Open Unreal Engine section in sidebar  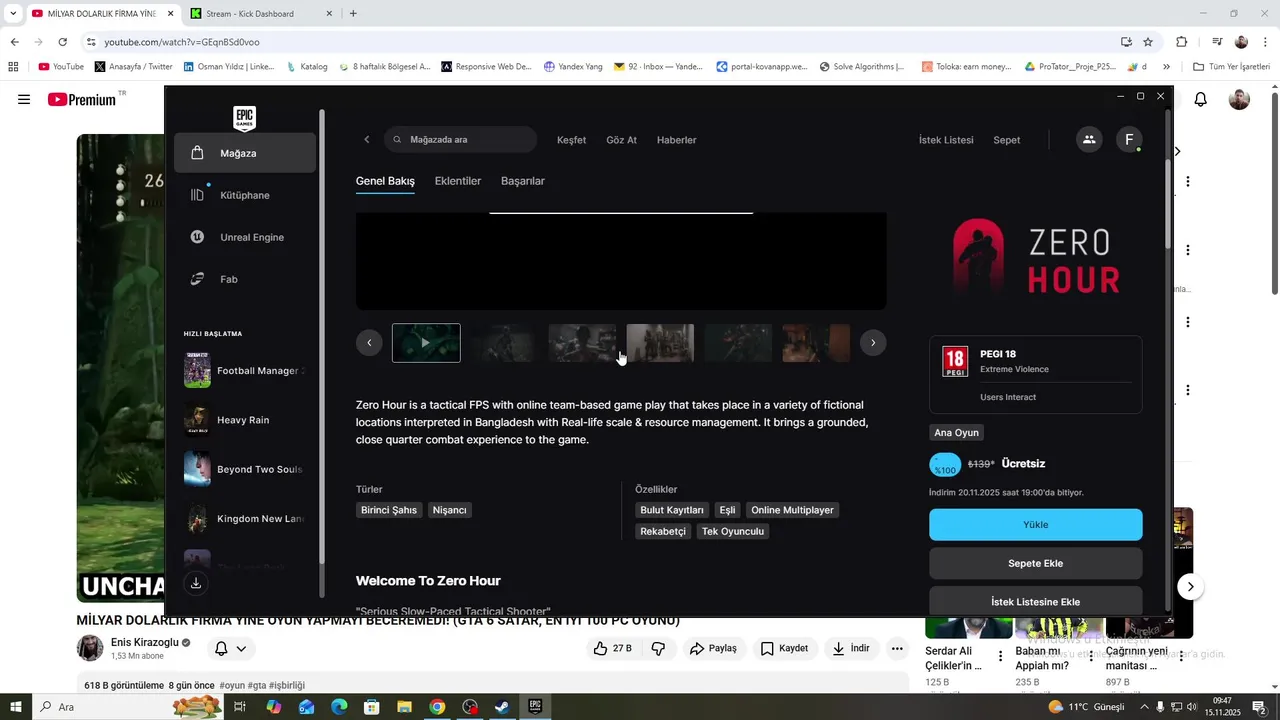(245, 237)
